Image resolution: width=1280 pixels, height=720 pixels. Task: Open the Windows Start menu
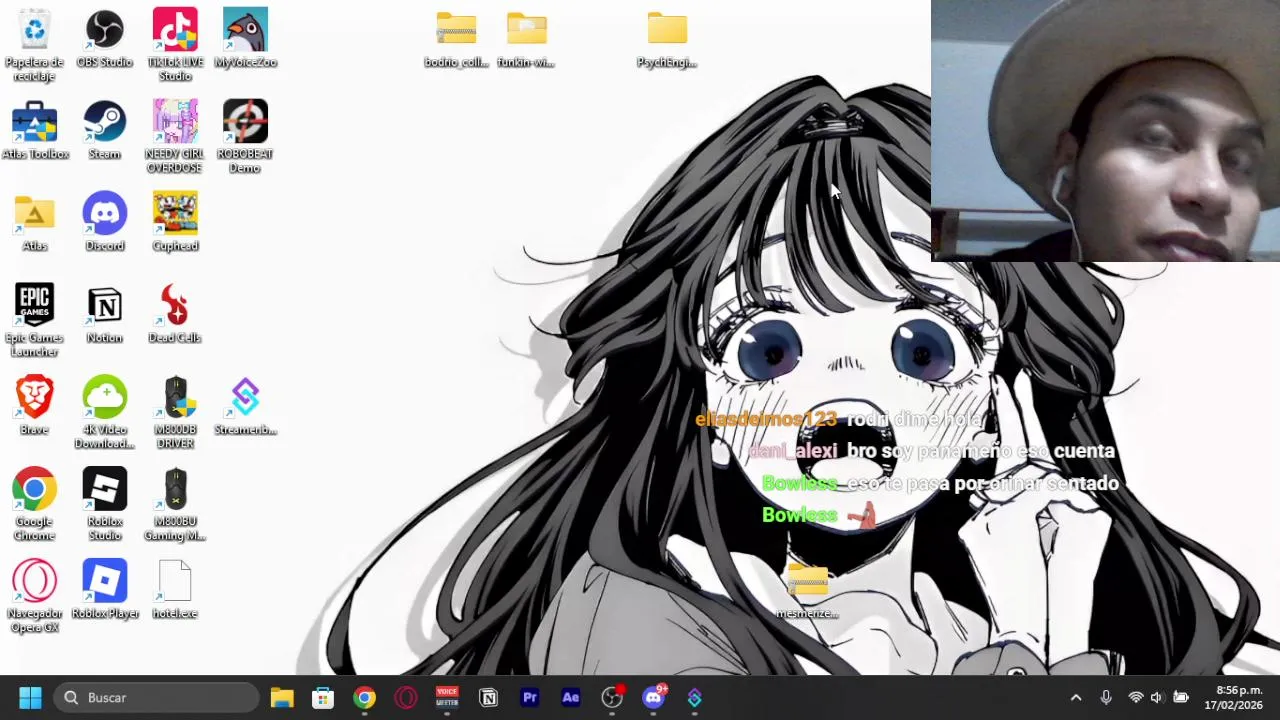pyautogui.click(x=30, y=697)
